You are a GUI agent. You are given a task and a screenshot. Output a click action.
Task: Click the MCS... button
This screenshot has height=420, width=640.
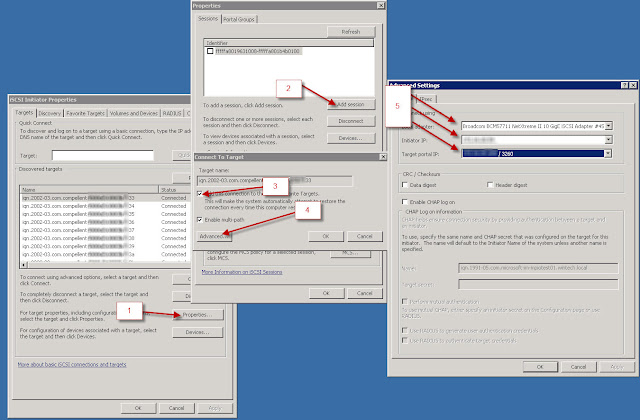(x=350, y=253)
